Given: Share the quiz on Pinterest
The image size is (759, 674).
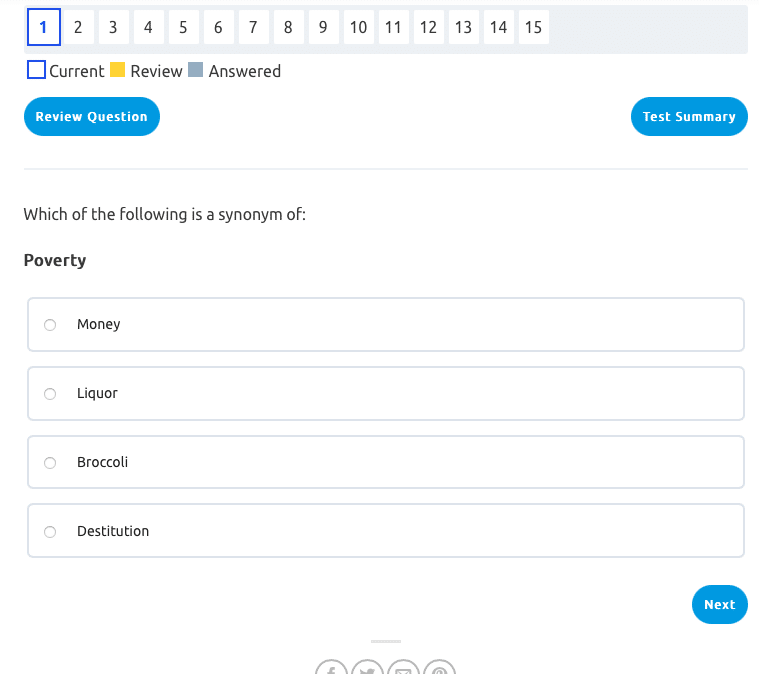Looking at the screenshot, I should tap(439, 669).
